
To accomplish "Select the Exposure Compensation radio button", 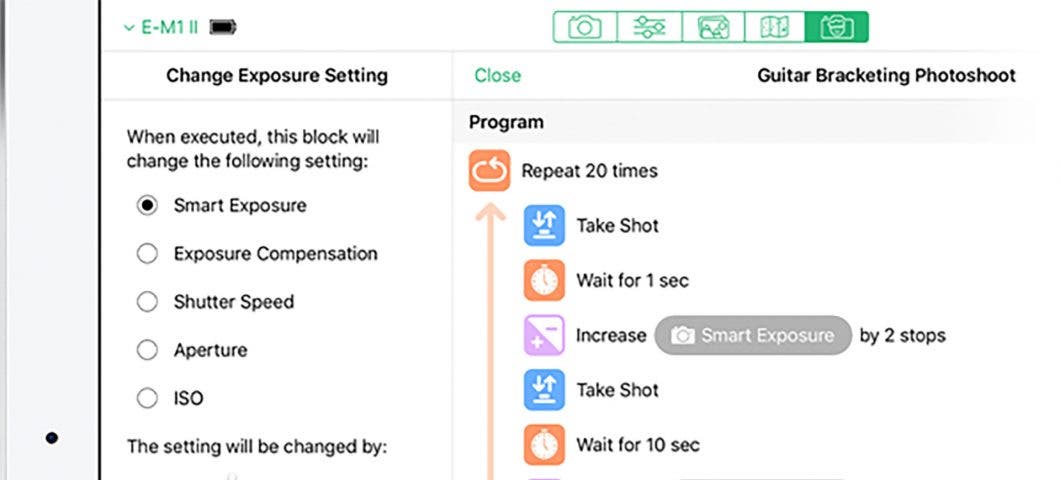I will coord(147,254).
